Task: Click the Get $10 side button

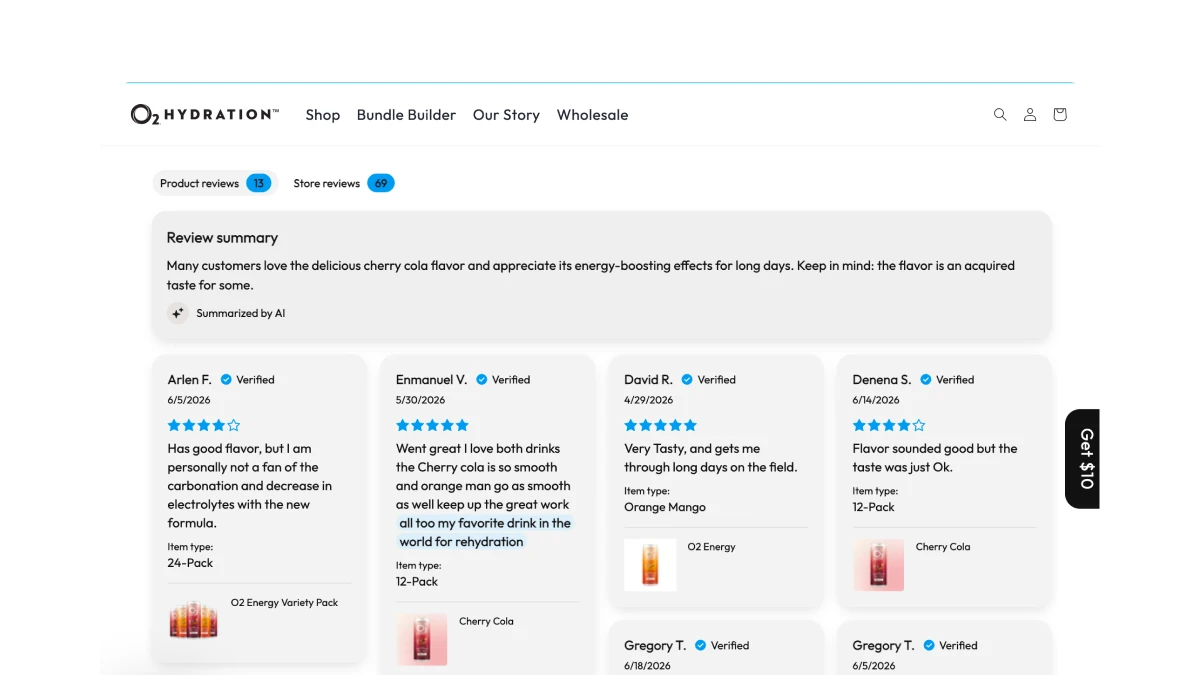Action: pos(1083,459)
